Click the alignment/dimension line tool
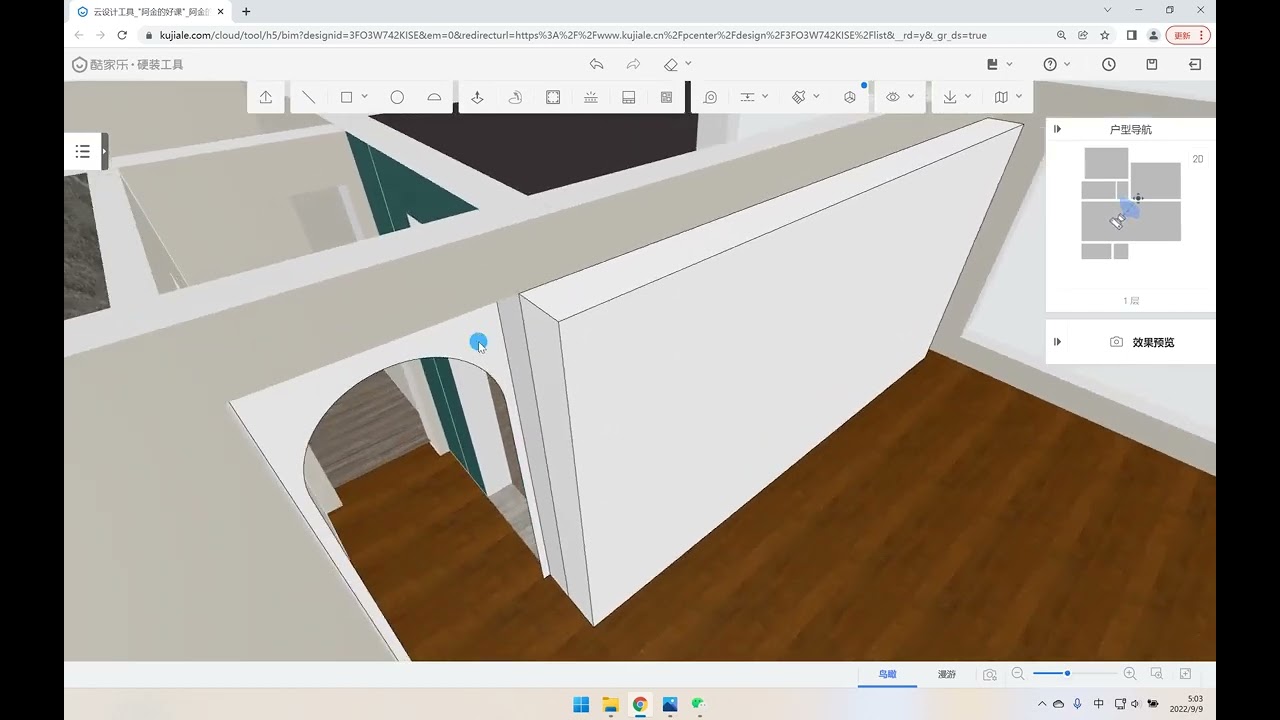Image resolution: width=1280 pixels, height=720 pixels. [x=747, y=97]
